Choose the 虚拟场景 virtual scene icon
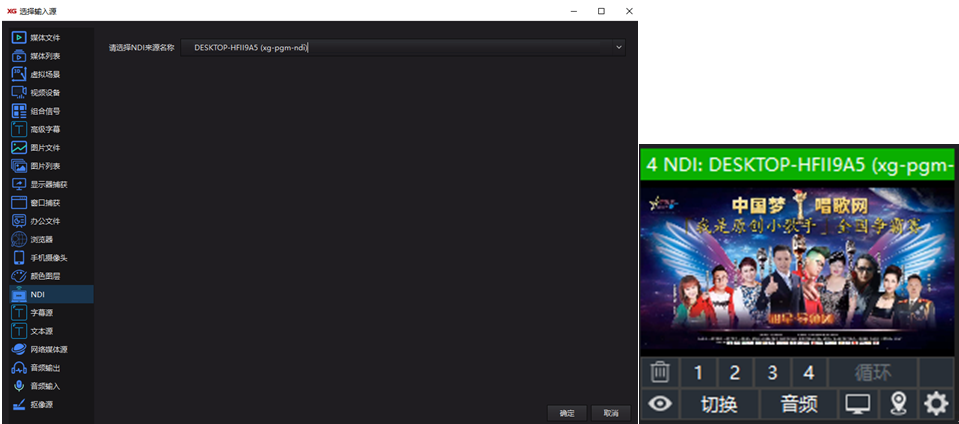 pyautogui.click(x=19, y=74)
